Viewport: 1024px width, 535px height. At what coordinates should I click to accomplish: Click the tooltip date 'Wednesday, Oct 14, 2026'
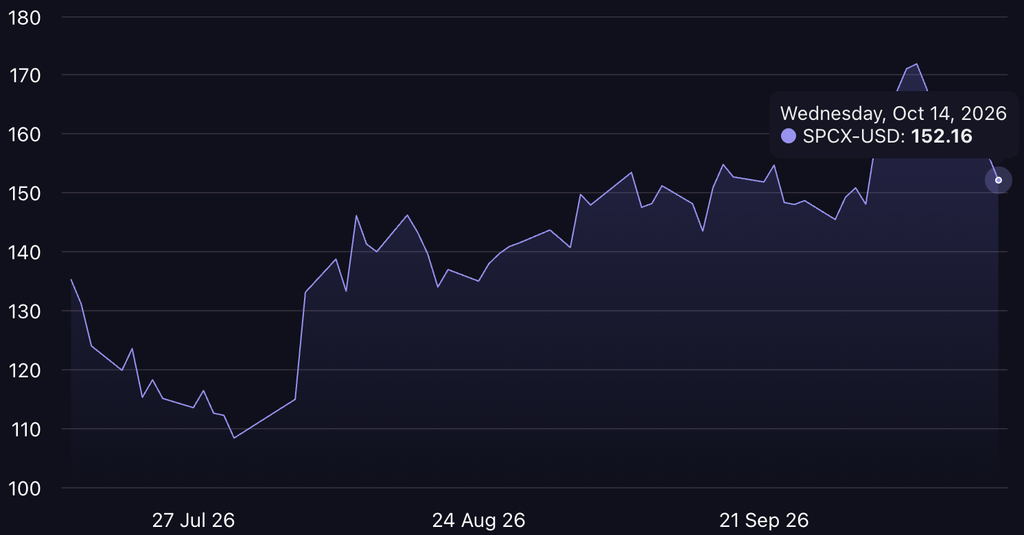(x=893, y=114)
